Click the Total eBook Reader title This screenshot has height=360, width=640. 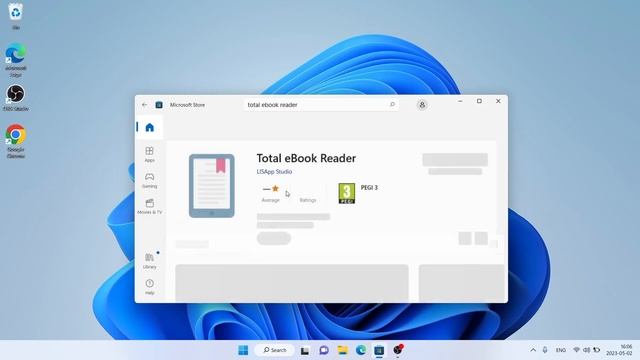[x=306, y=158]
